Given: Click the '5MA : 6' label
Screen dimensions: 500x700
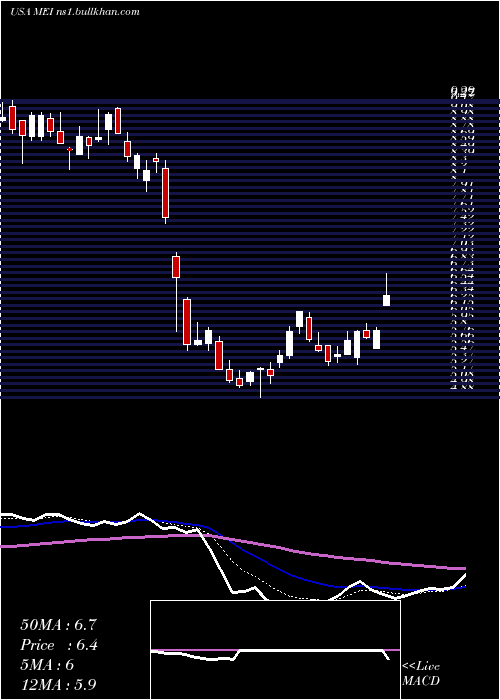Looking at the screenshot, I should tap(47, 665).
